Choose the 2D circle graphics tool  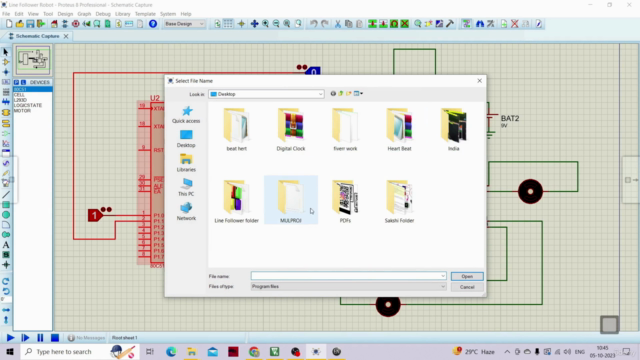tap(6, 215)
